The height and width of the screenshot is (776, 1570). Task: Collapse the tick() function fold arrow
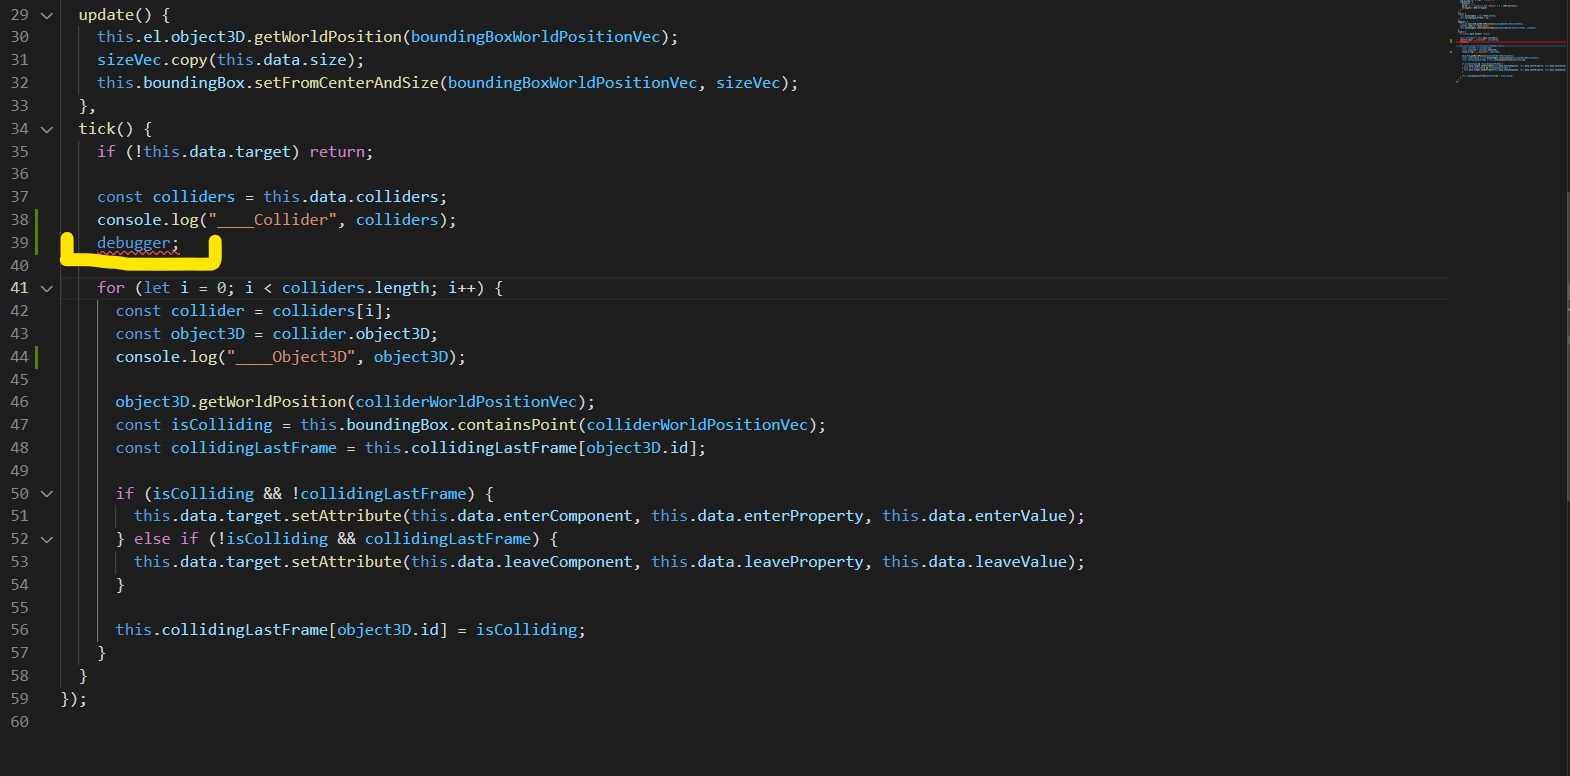click(x=47, y=129)
